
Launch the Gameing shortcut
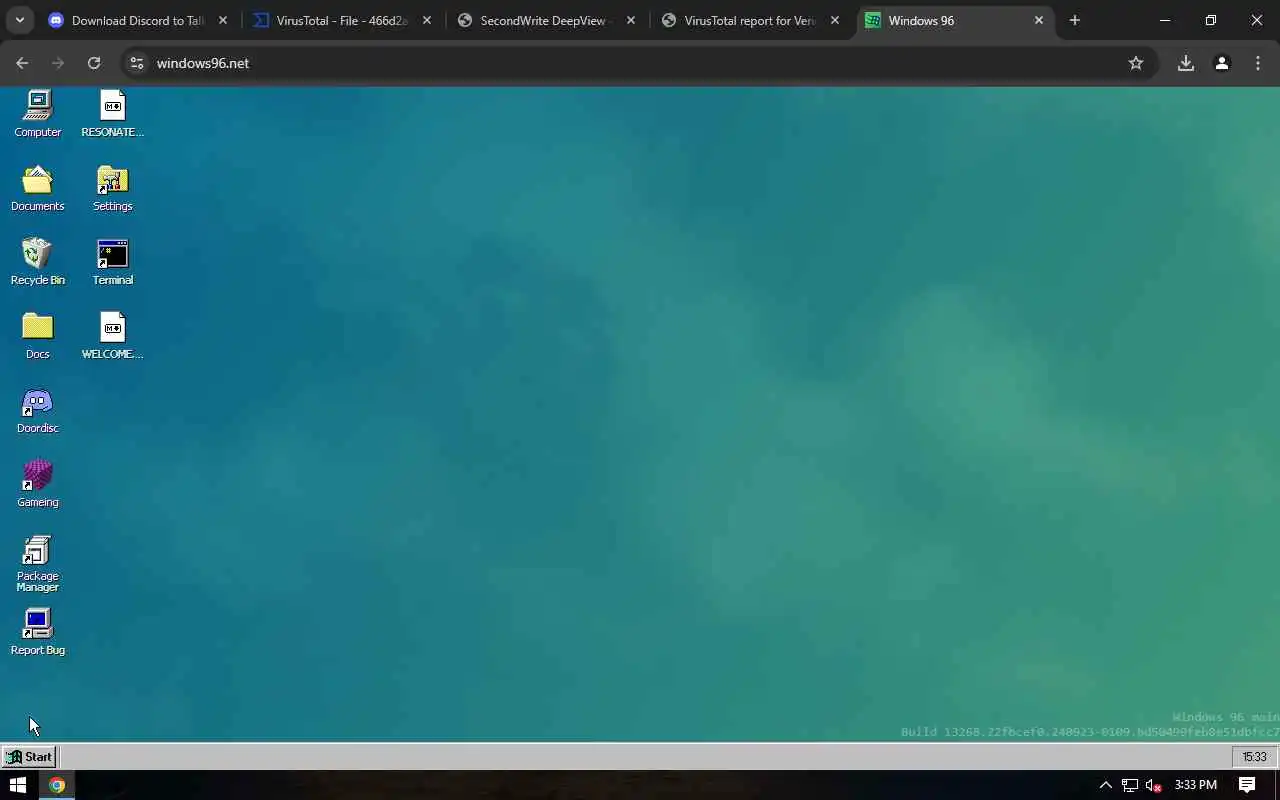(38, 484)
